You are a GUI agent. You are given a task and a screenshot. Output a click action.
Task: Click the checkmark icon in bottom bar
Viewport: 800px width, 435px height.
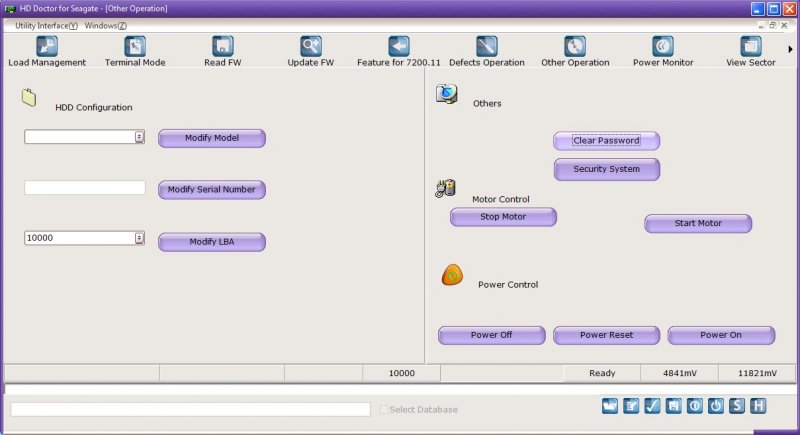pyautogui.click(x=652, y=406)
